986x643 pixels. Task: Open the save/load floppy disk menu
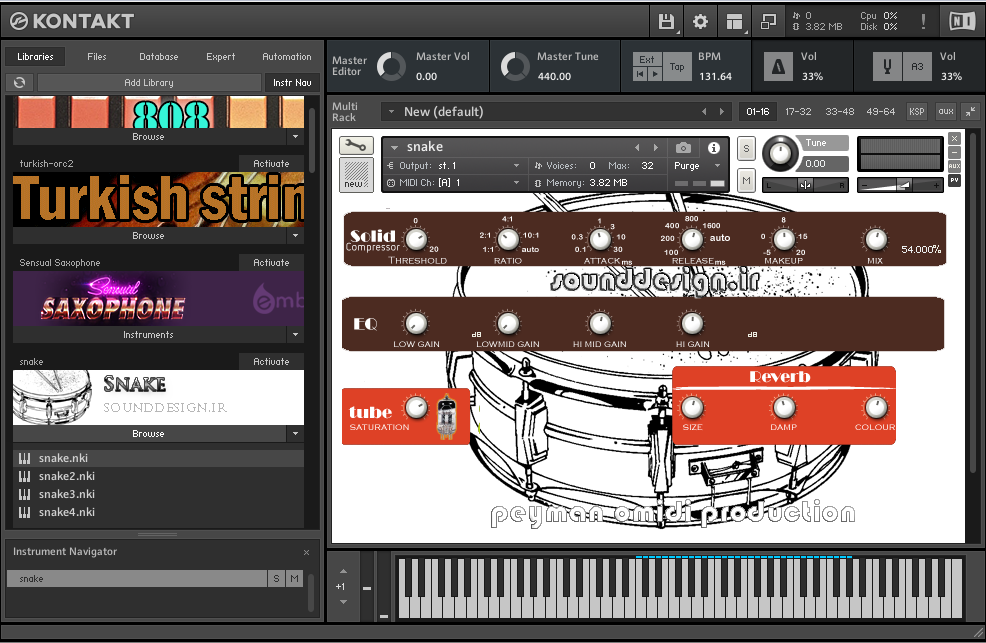(666, 21)
